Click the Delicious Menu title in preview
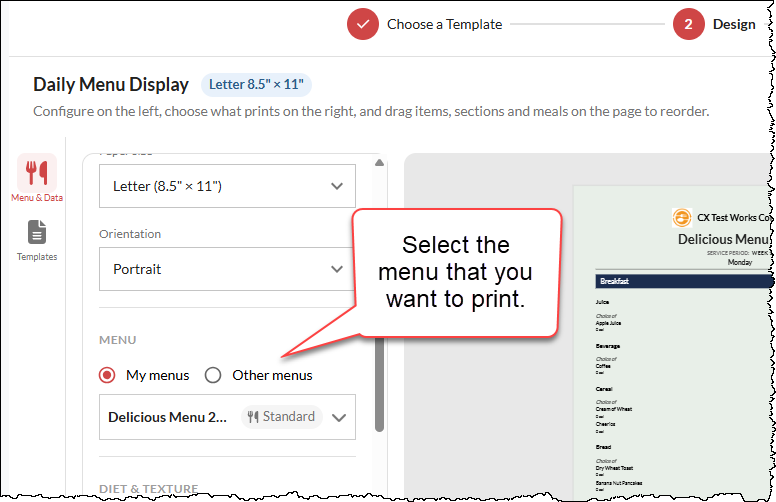This screenshot has width=776, height=502. tap(723, 240)
